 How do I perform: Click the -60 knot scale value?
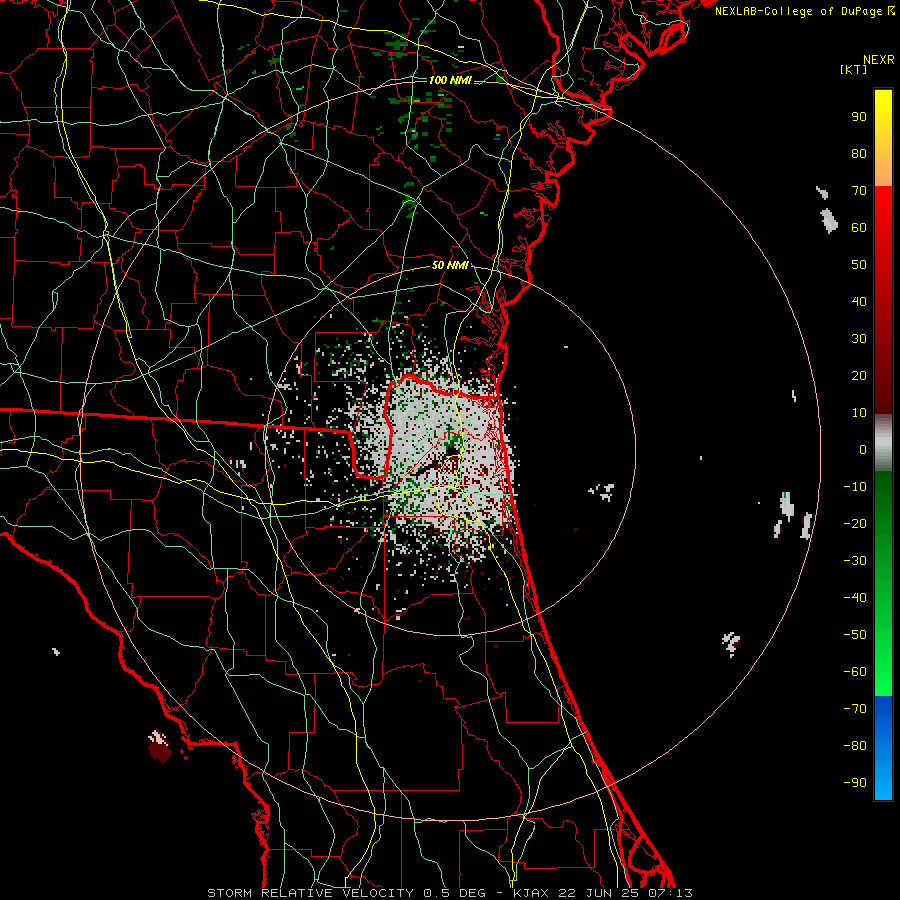click(855, 672)
